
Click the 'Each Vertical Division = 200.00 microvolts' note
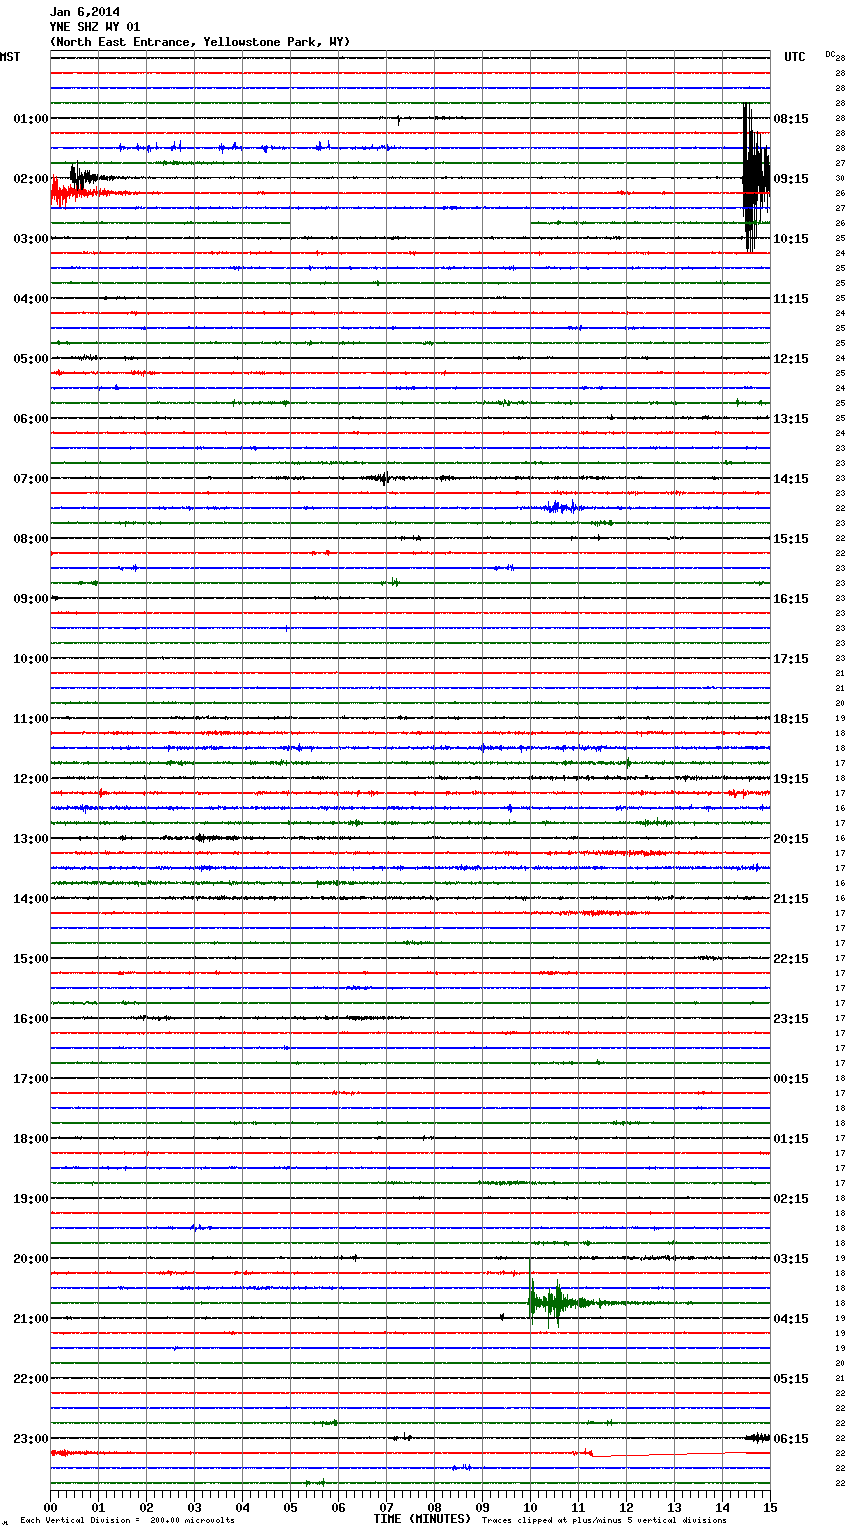point(127,1521)
